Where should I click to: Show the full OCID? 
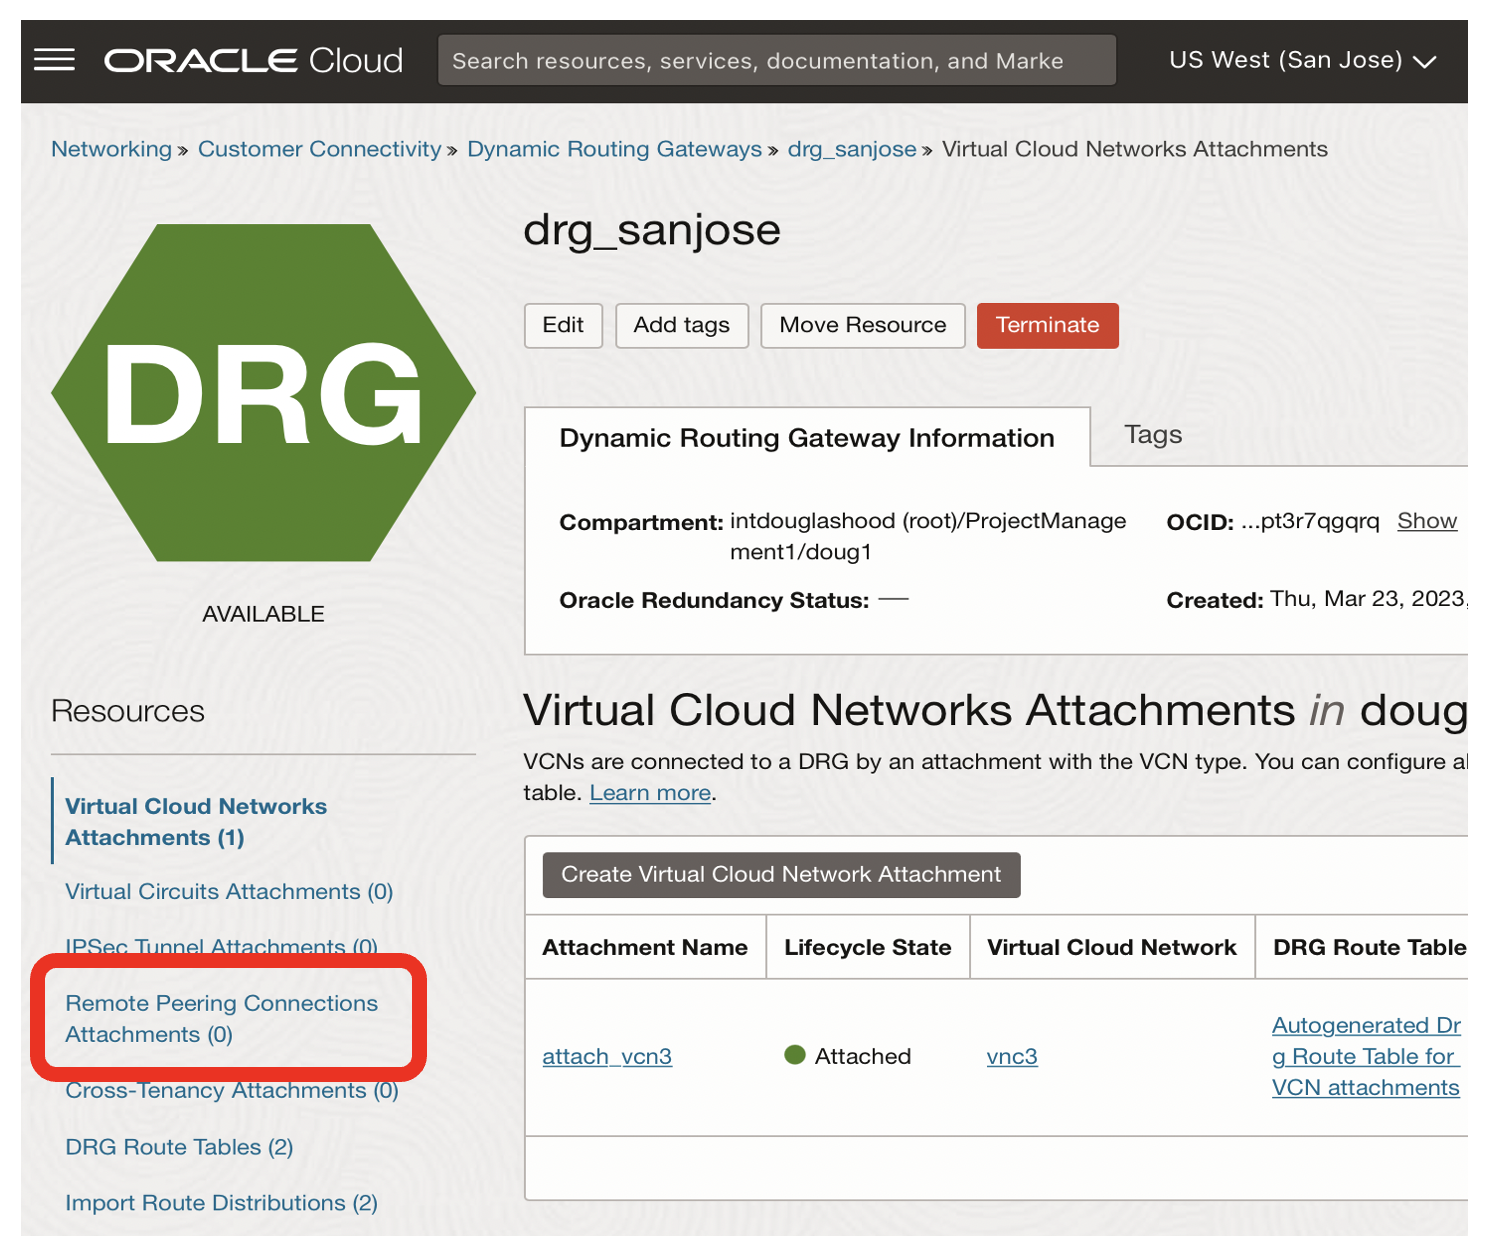[x=1427, y=521]
